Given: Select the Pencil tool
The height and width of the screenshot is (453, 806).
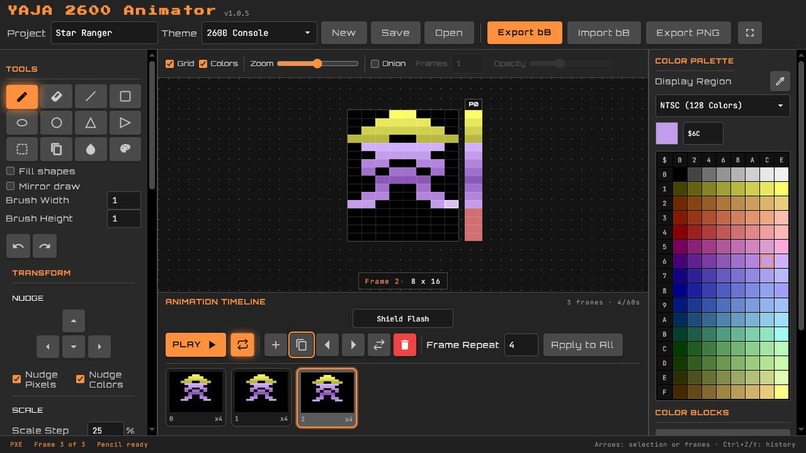Looking at the screenshot, I should point(22,97).
